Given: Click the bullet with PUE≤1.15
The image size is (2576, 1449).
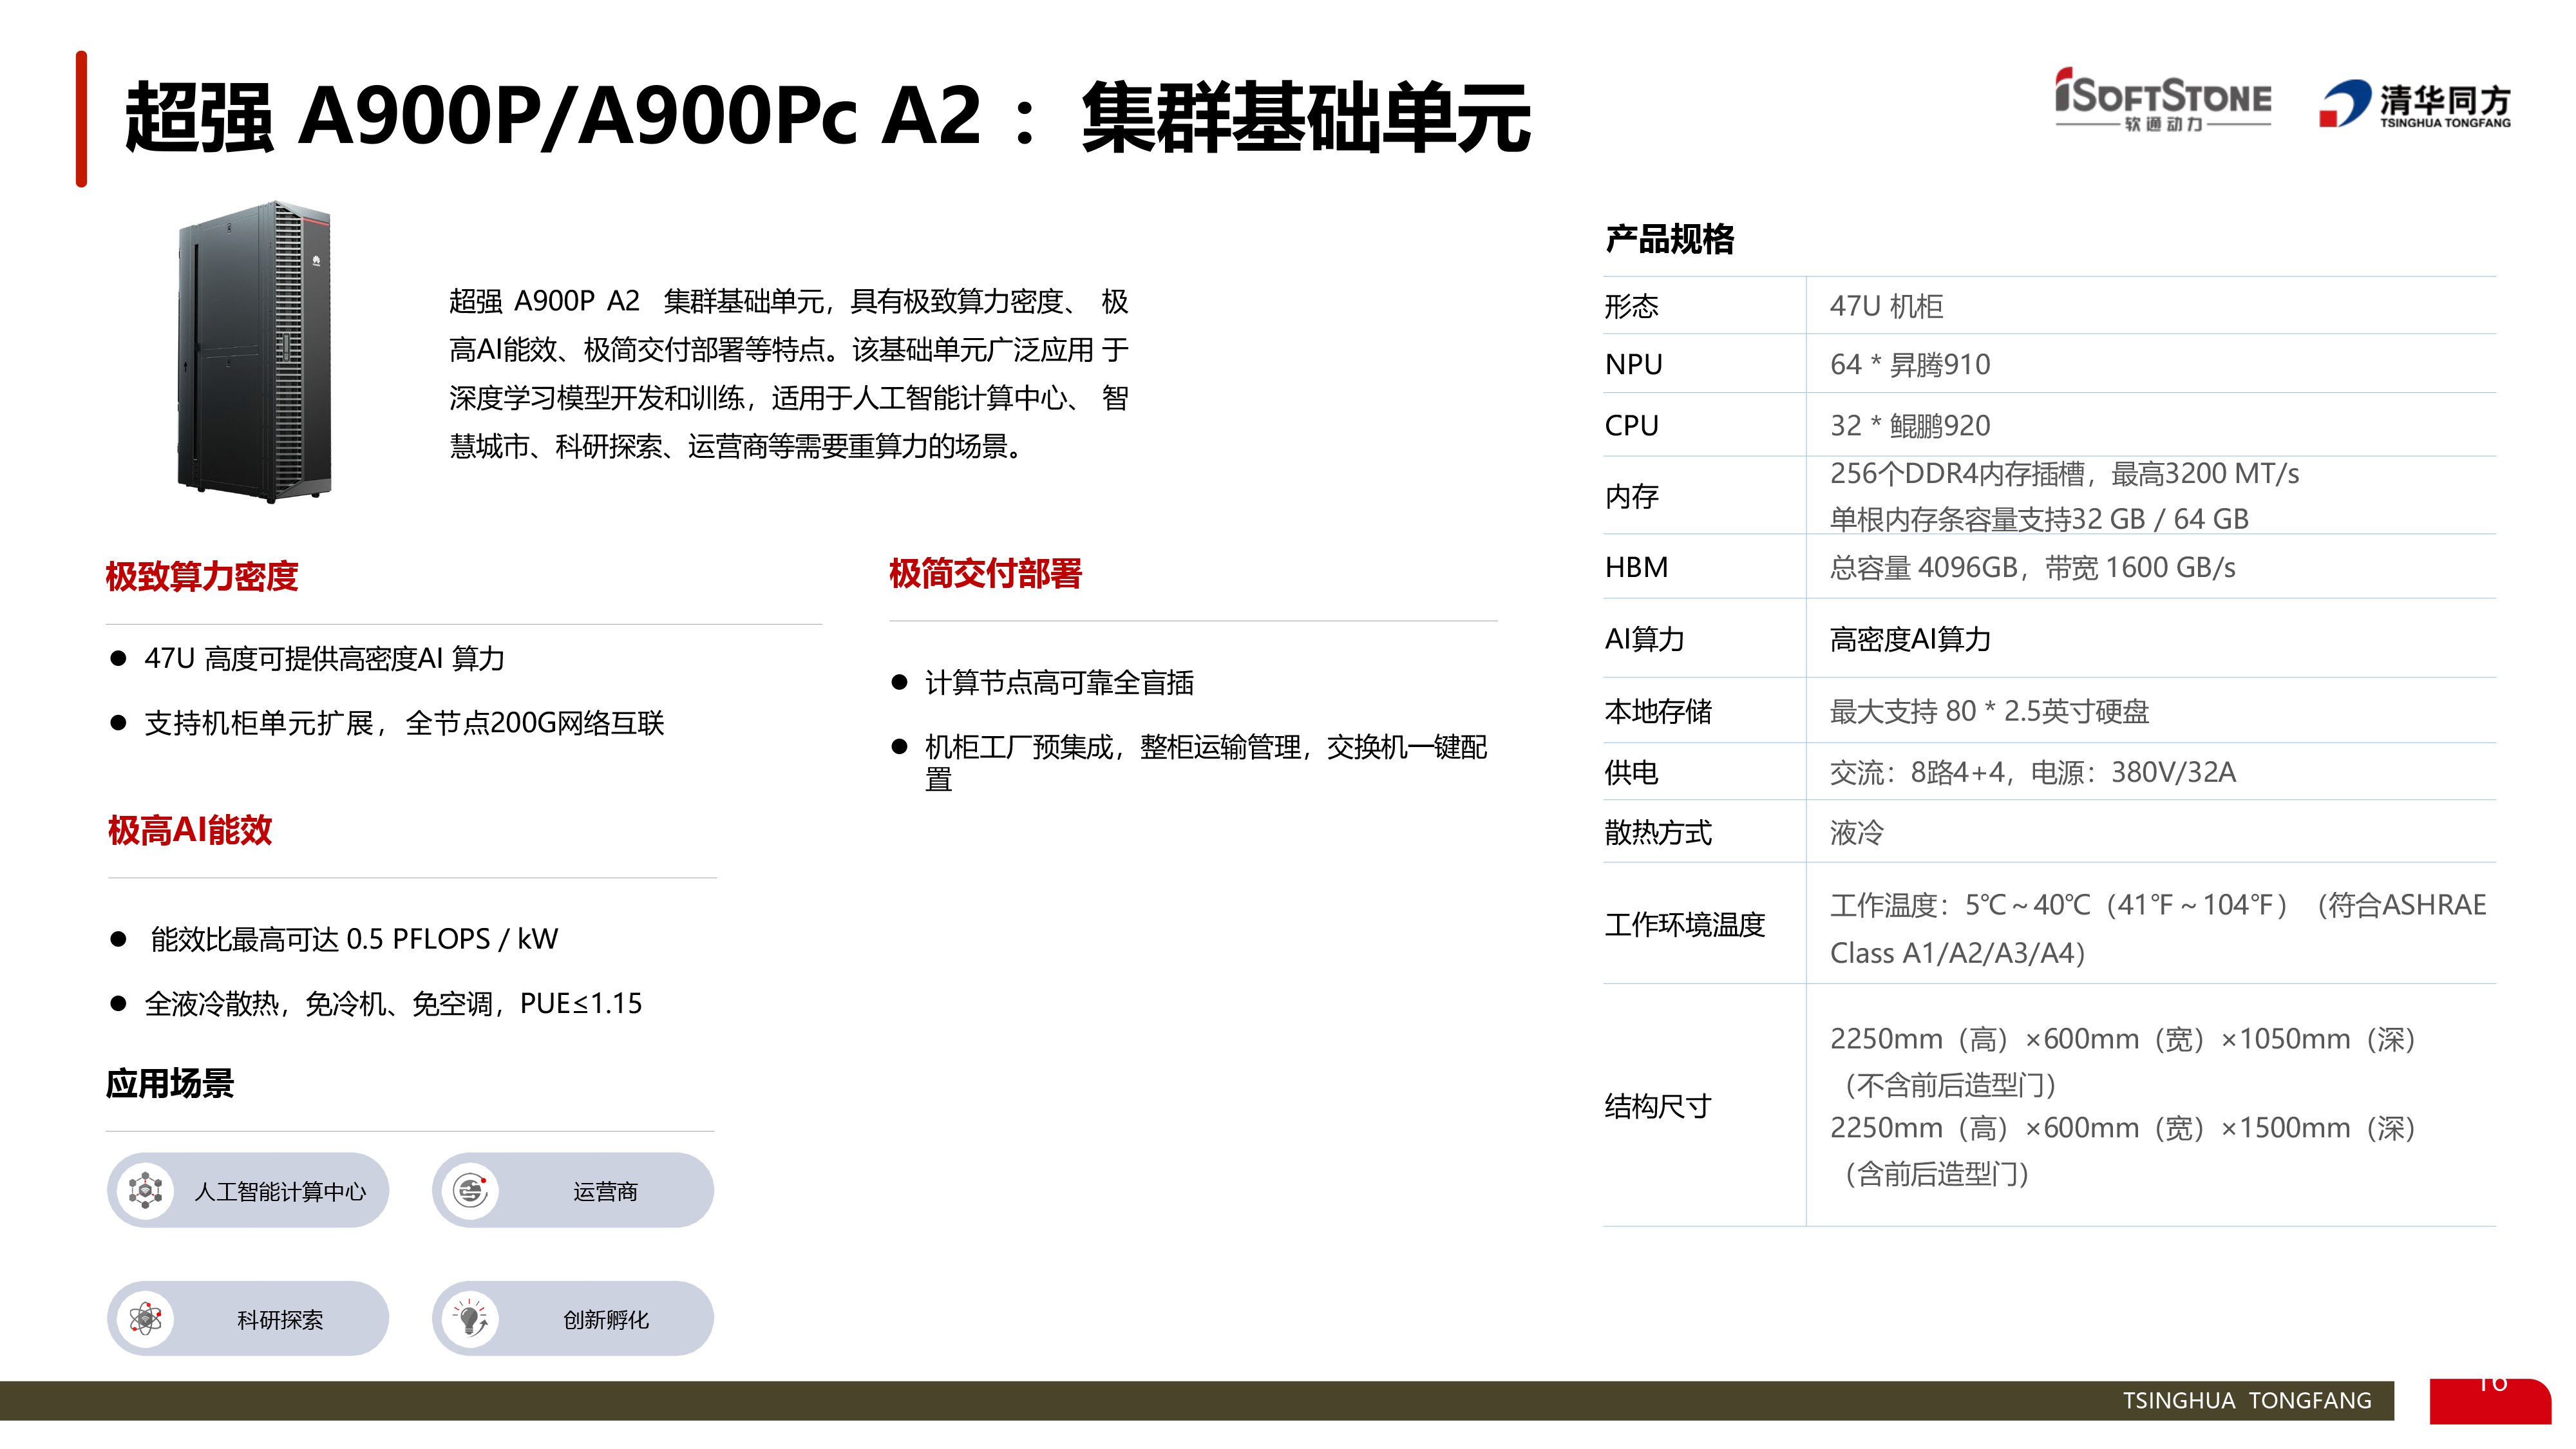Looking at the screenshot, I should tap(393, 1003).
